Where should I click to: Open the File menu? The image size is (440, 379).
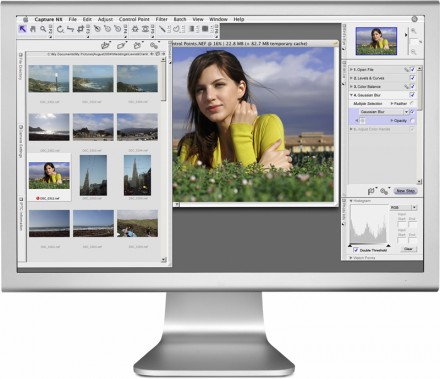click(x=73, y=19)
